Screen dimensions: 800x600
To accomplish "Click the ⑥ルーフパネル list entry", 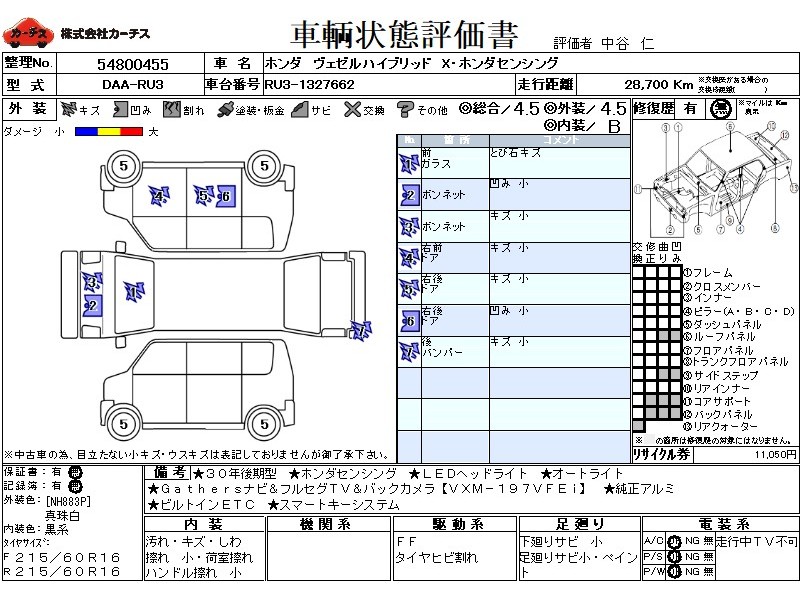I will [719, 337].
